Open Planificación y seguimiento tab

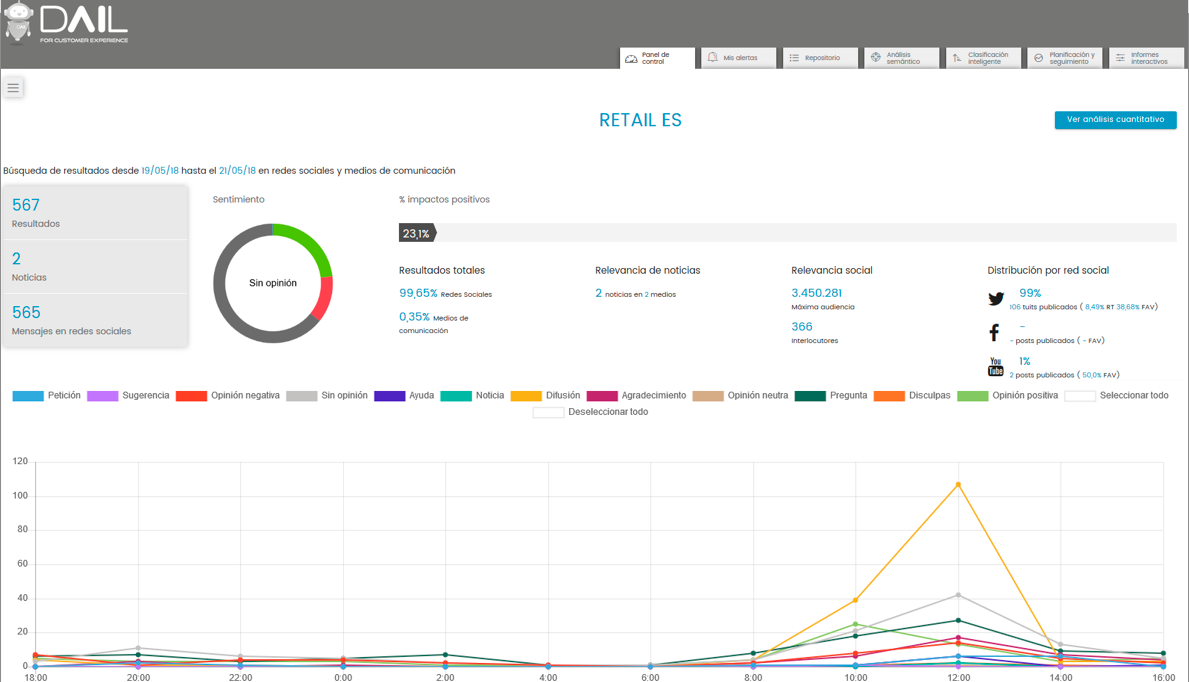(x=1065, y=58)
